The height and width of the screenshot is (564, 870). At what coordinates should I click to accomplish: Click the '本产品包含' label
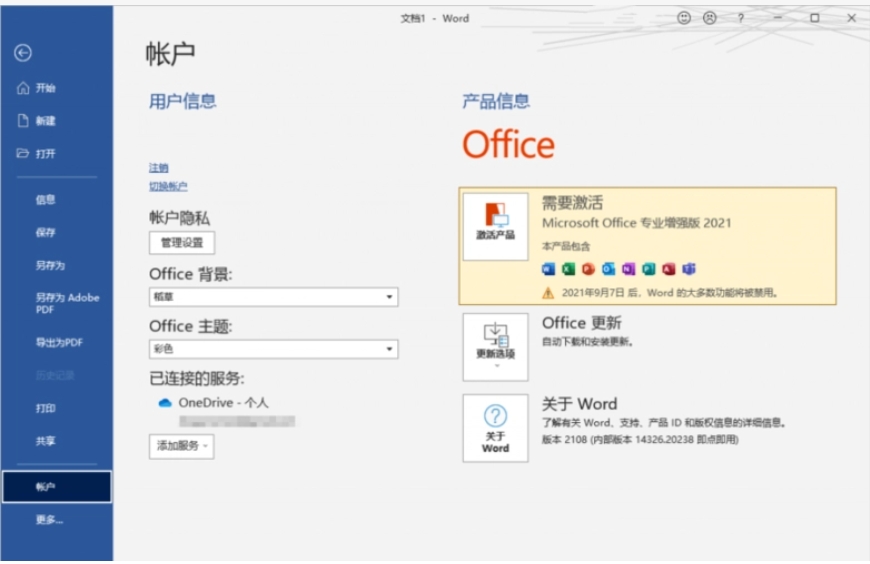[566, 246]
